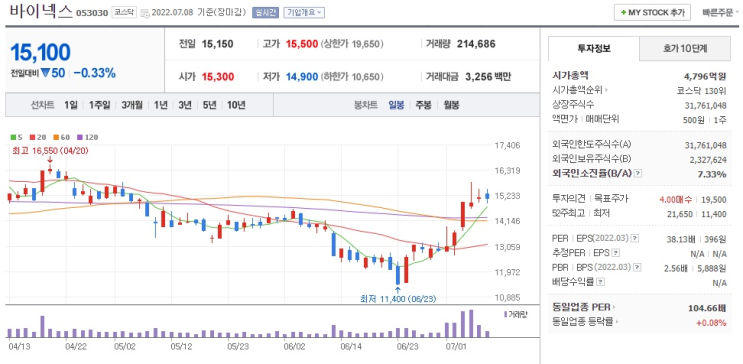The height and width of the screenshot is (364, 743).
Task: Select the 1주일 line chart period
Action: pyautogui.click(x=99, y=105)
